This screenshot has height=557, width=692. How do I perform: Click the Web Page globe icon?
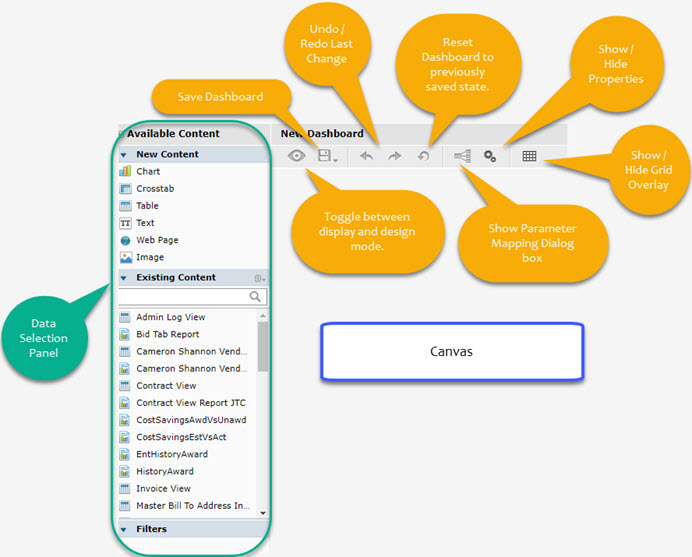[x=125, y=241]
